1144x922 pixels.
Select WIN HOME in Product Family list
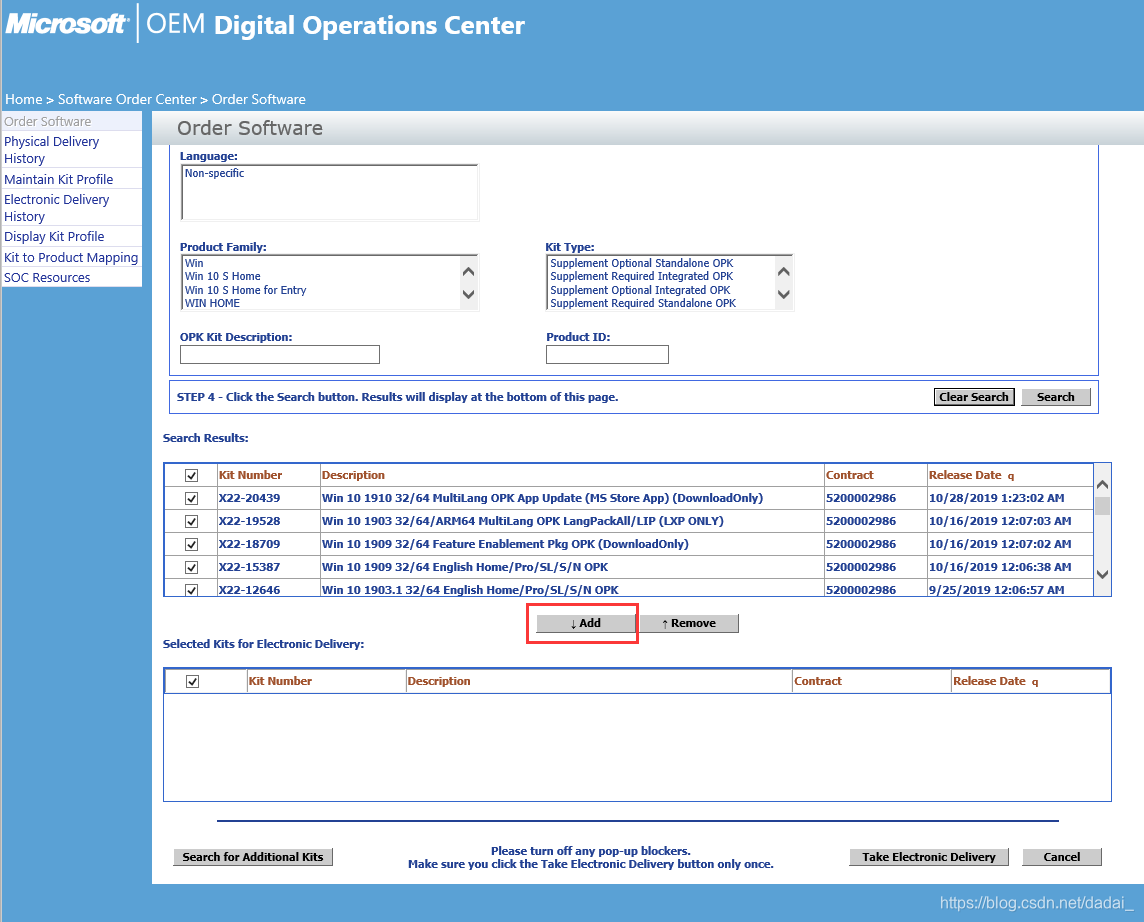(x=212, y=303)
